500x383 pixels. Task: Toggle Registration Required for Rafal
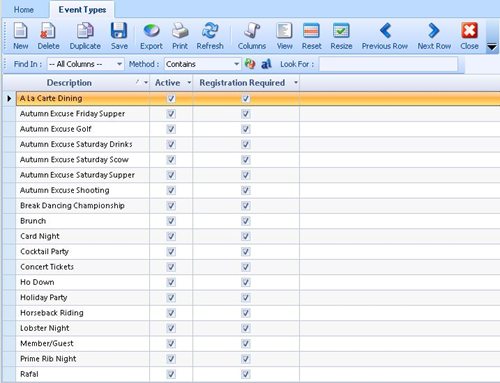click(246, 375)
